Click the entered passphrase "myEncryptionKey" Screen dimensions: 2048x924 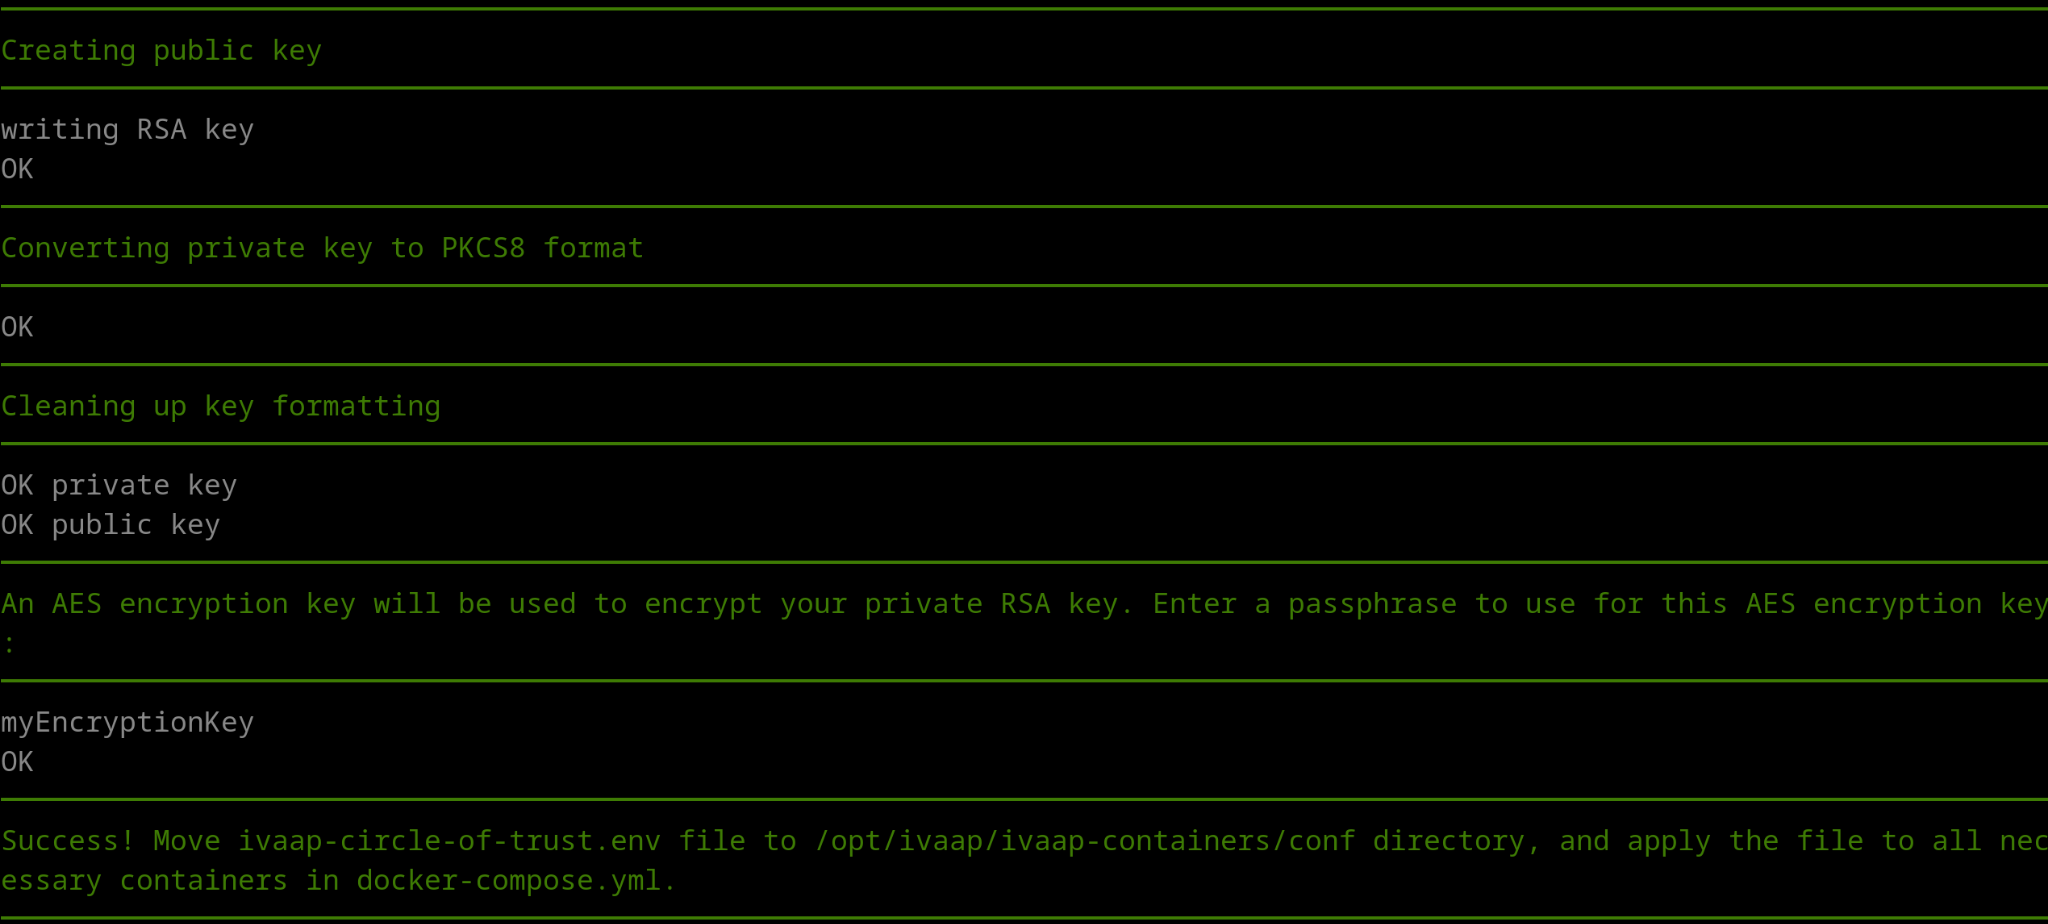(127, 722)
